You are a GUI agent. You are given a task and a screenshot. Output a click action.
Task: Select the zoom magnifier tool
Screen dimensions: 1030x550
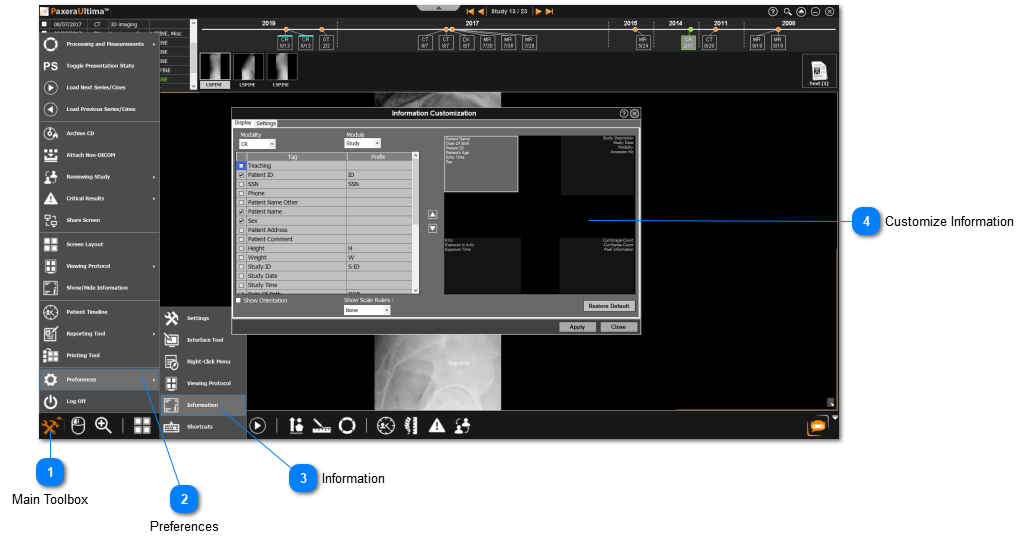(103, 425)
